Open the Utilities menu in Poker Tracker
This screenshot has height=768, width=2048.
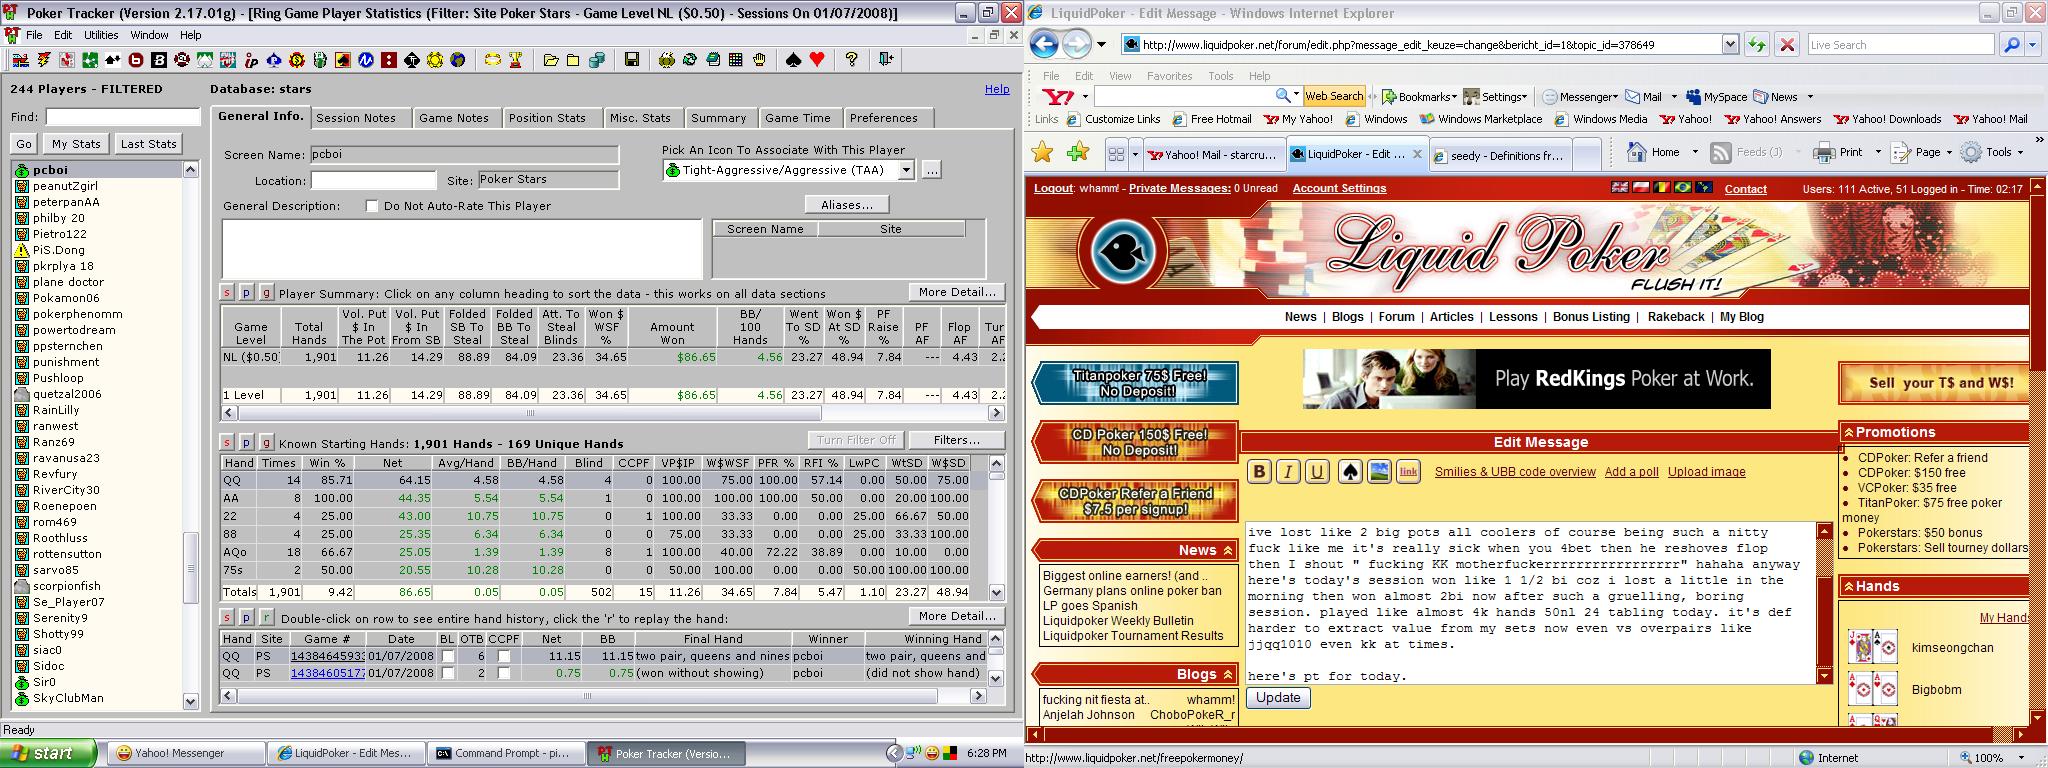(101, 35)
